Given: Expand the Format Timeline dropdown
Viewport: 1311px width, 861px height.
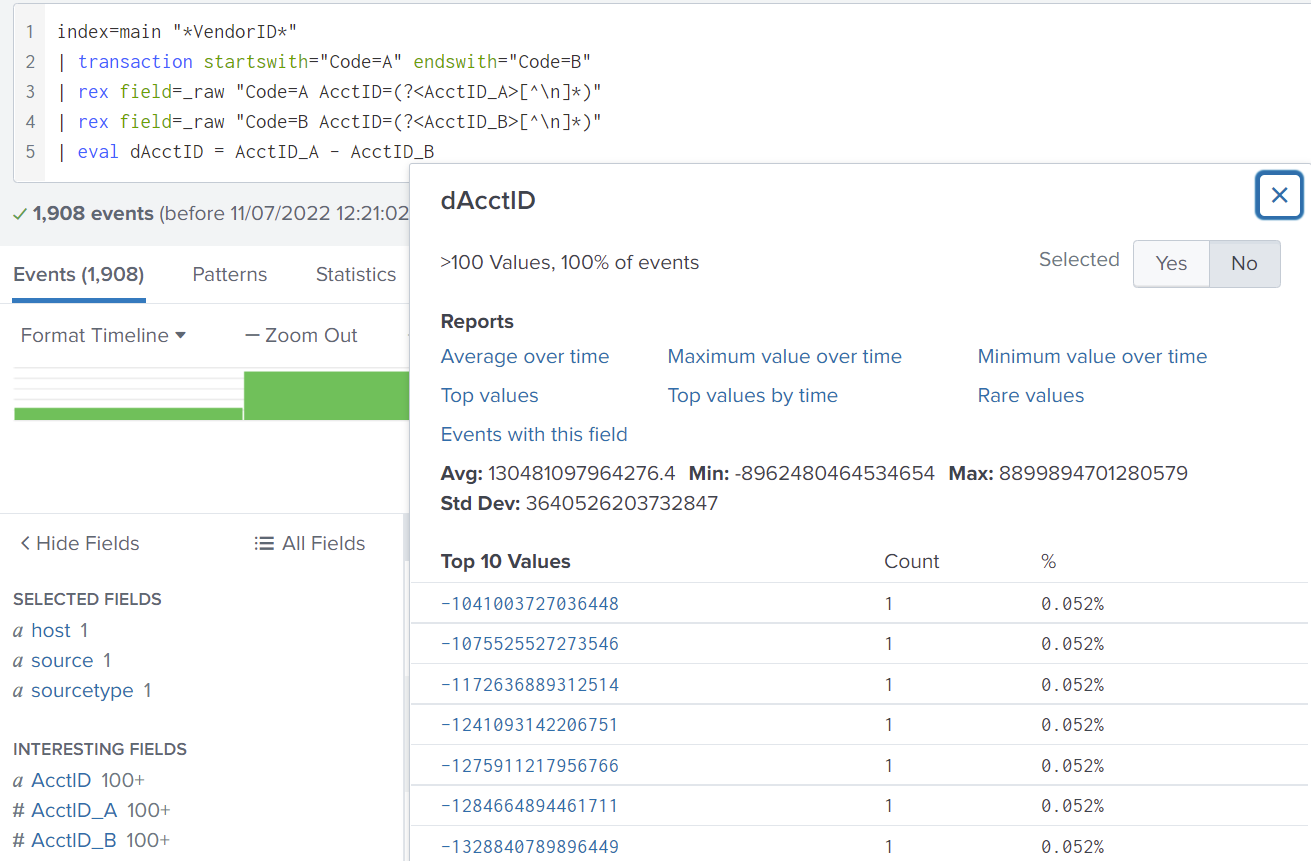Looking at the screenshot, I should (x=103, y=336).
